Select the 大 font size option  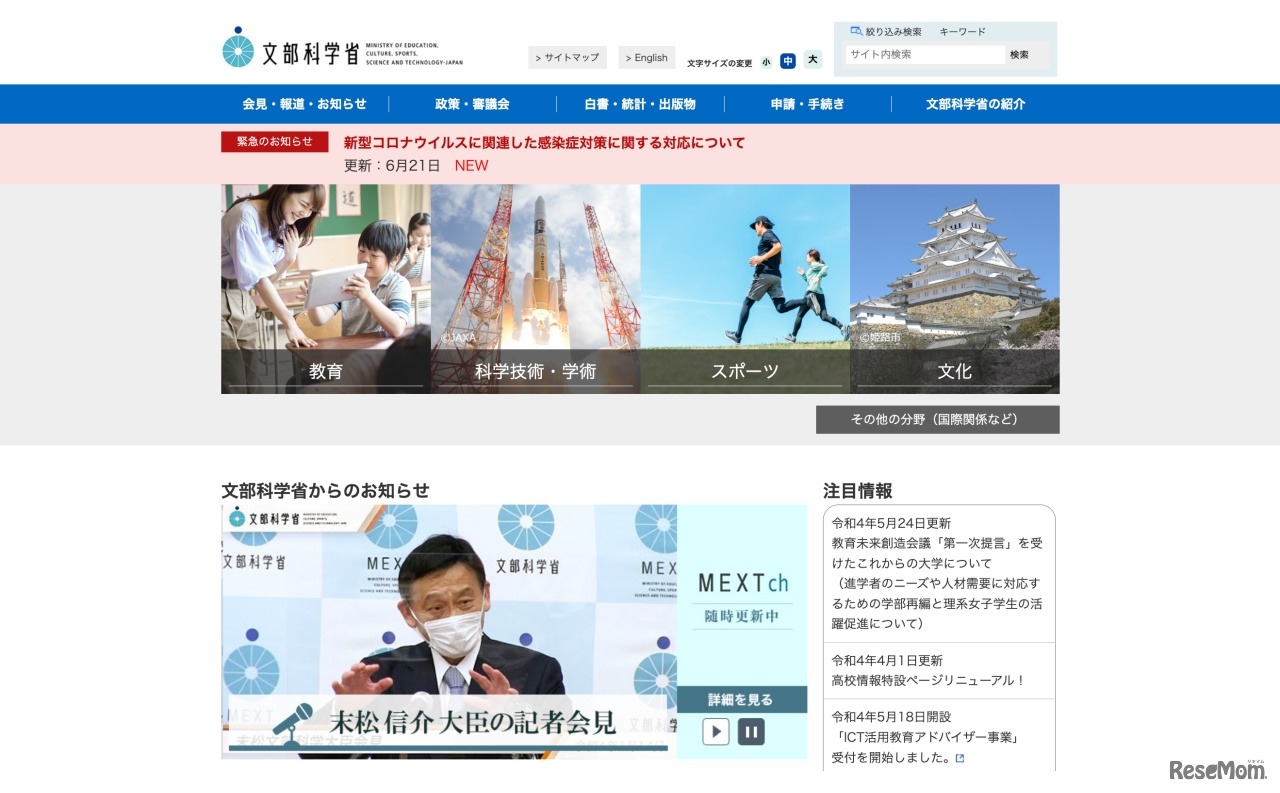click(x=812, y=60)
